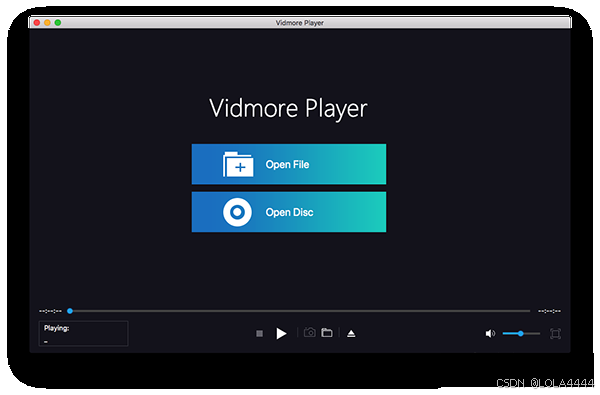Click the Vidmore Player title bar text
This screenshot has width=600, height=395.
[300, 23]
